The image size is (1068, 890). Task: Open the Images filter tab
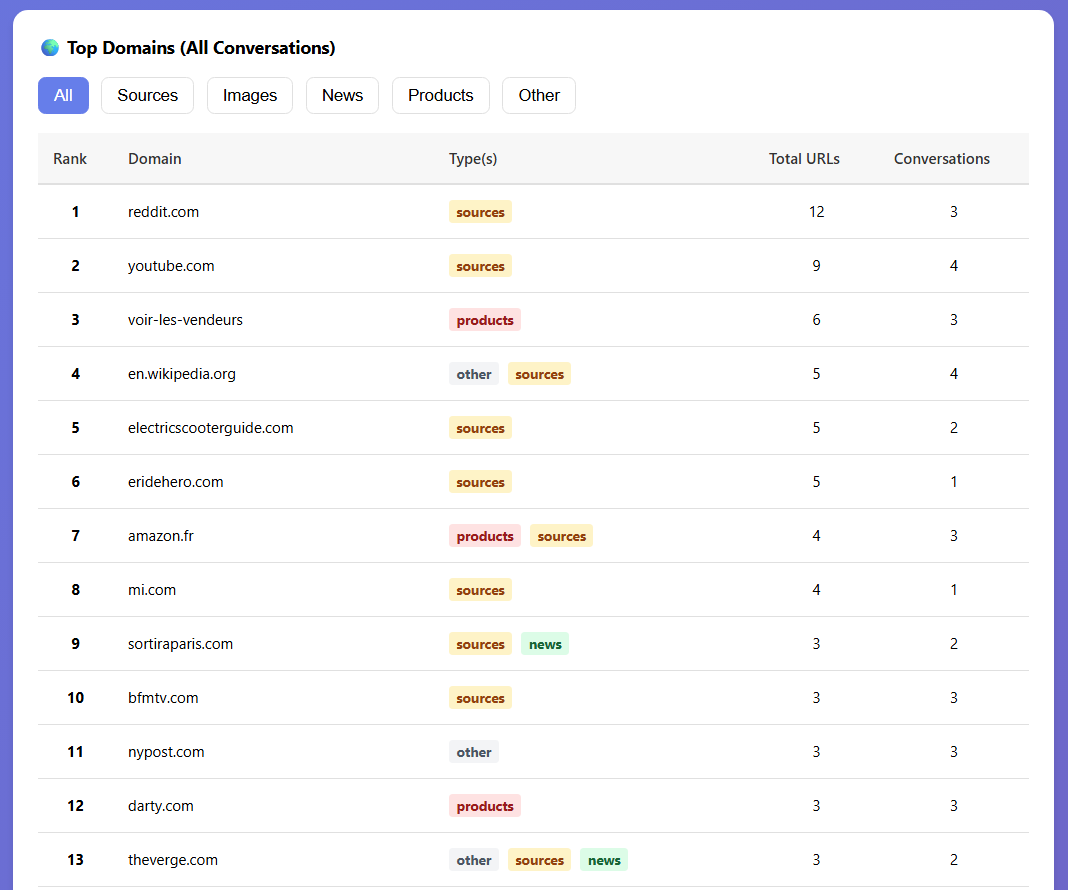[x=249, y=96]
